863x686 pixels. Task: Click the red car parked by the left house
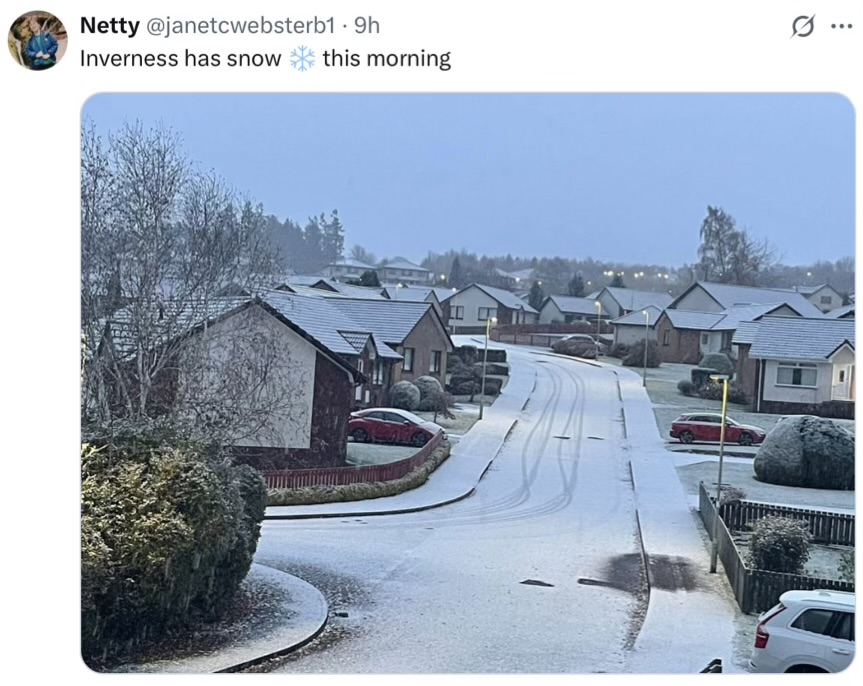pos(395,427)
